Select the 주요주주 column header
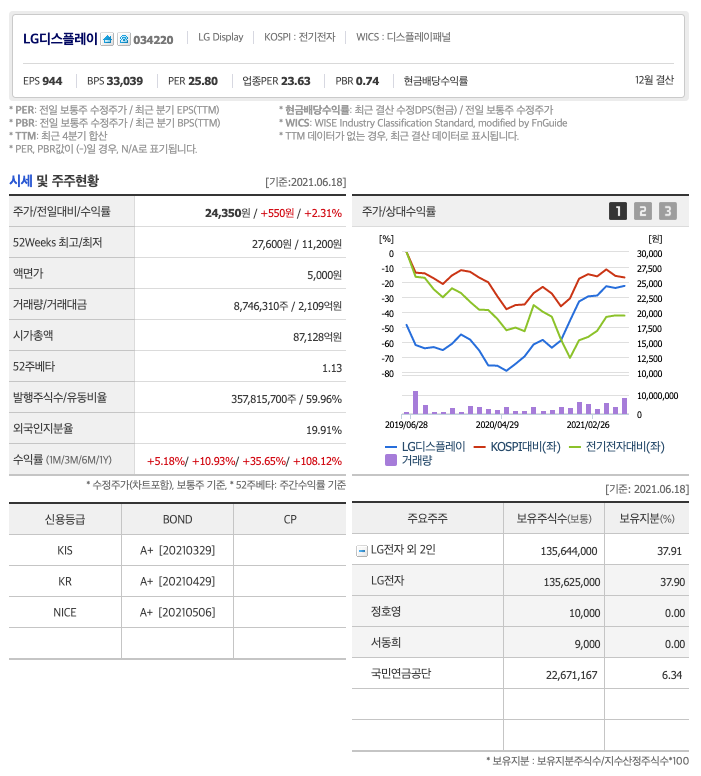701x776 pixels. (427, 518)
